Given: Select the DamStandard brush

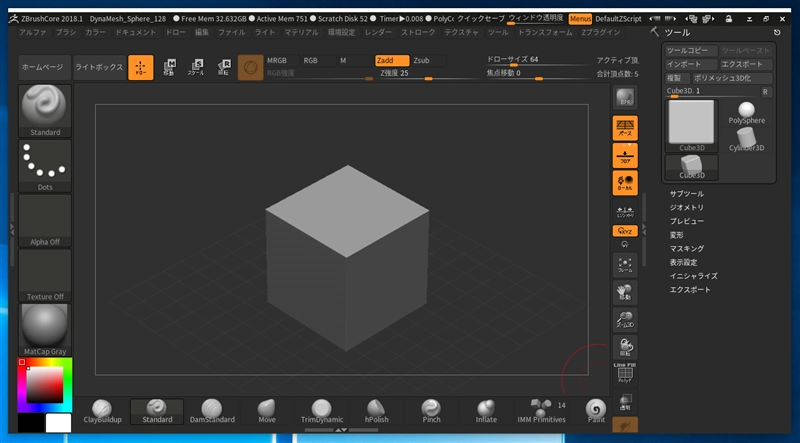Looking at the screenshot, I should 212,411.
